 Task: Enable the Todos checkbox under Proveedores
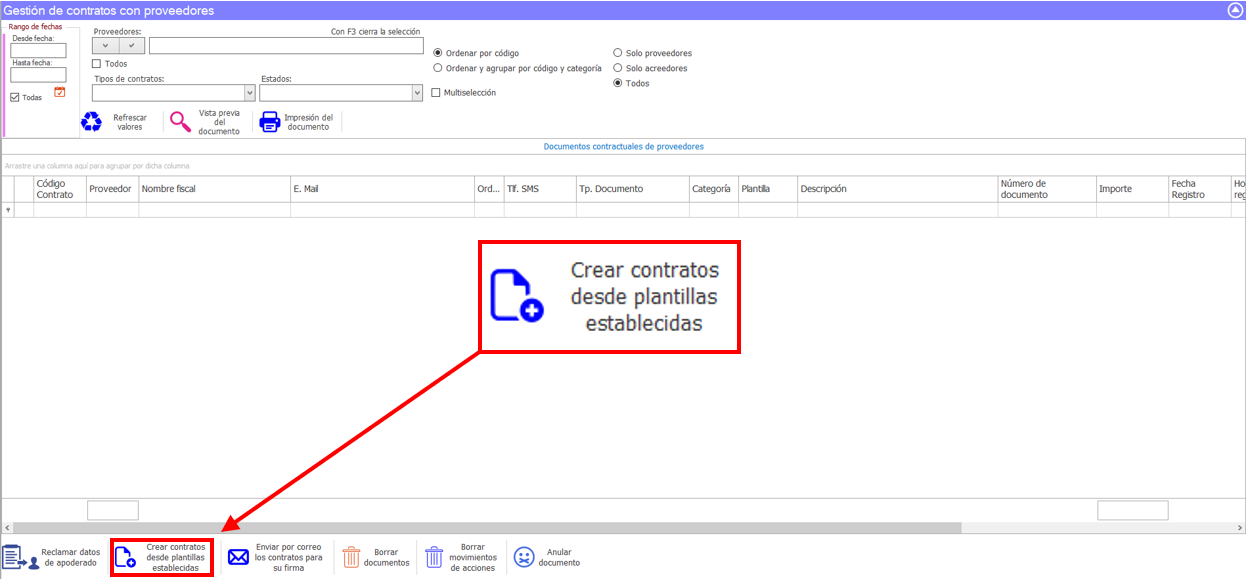(x=94, y=63)
